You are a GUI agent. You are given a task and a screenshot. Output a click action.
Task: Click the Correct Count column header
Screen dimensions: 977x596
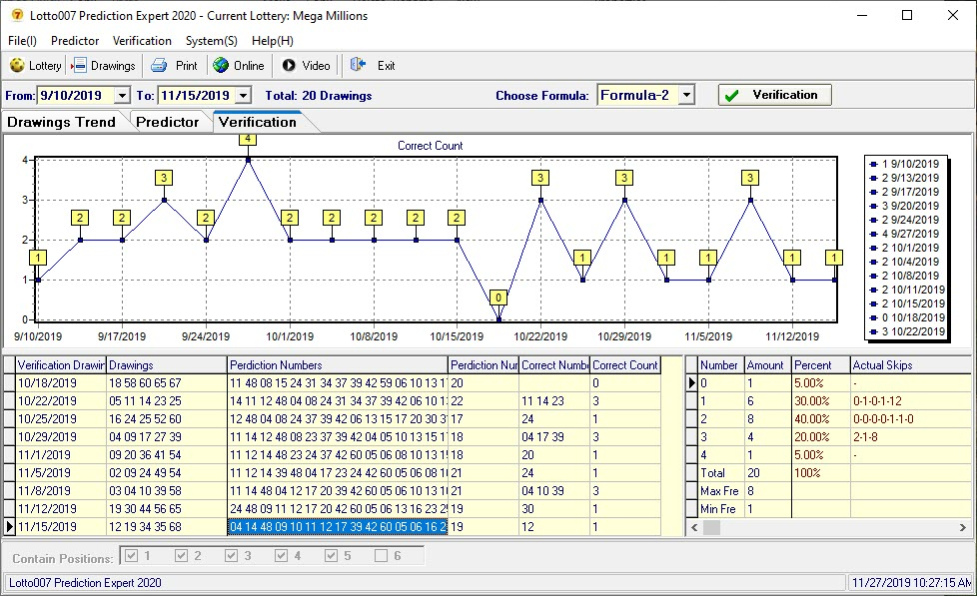(625, 365)
